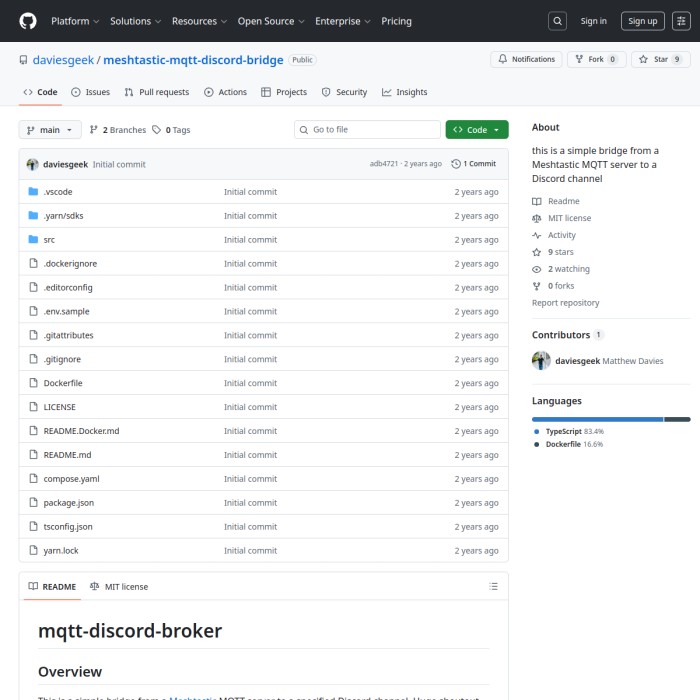The height and width of the screenshot is (700, 700).
Task: Click the search magnifier icon
Action: (558, 21)
